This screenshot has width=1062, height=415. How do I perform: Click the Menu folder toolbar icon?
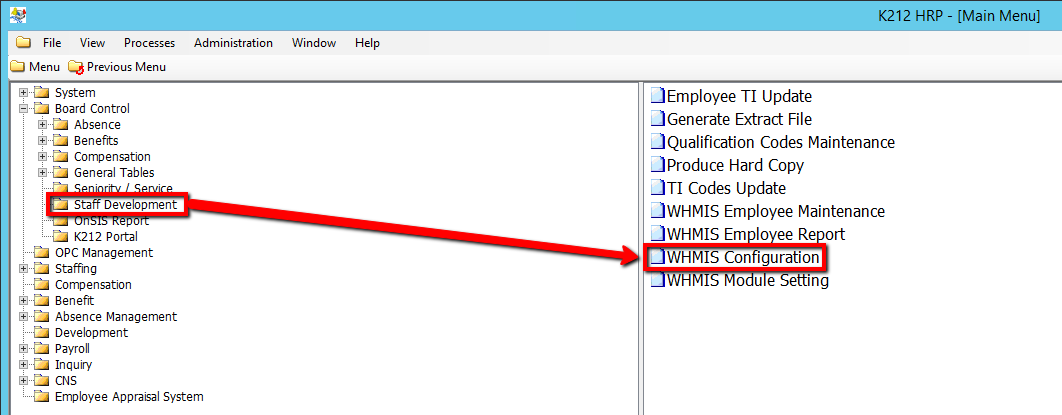(x=17, y=67)
